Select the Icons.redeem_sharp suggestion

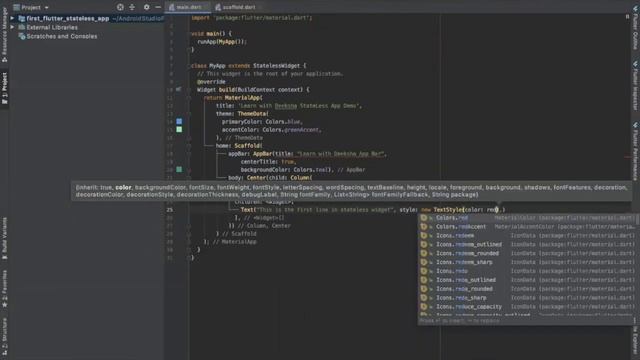pos(527,262)
